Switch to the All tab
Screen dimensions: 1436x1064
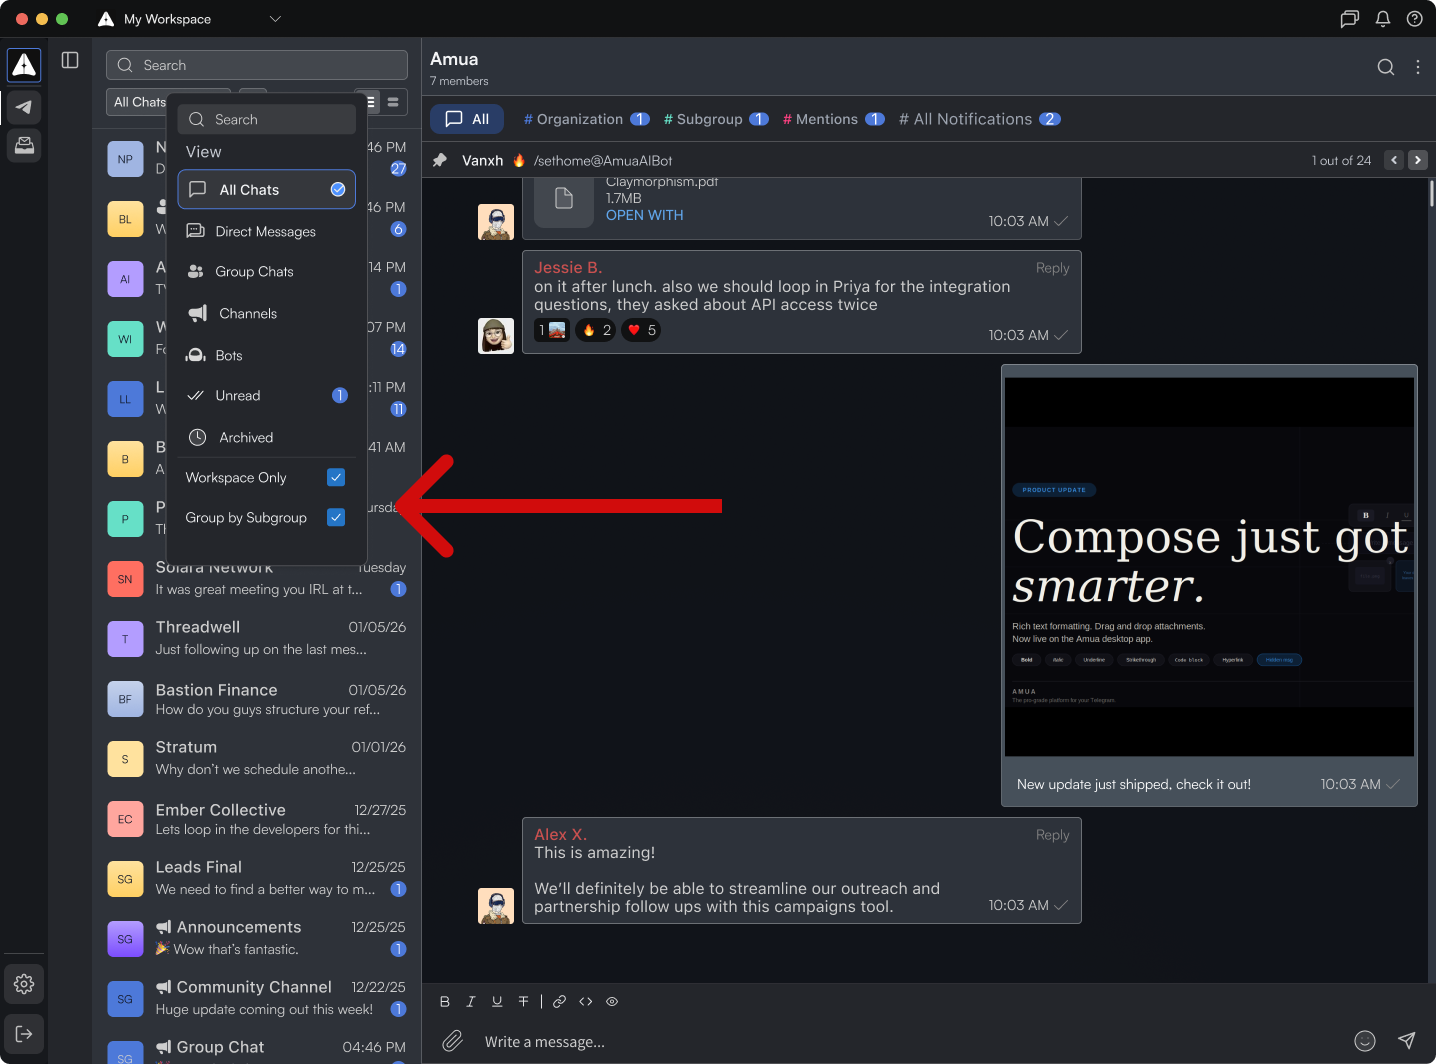coord(467,119)
